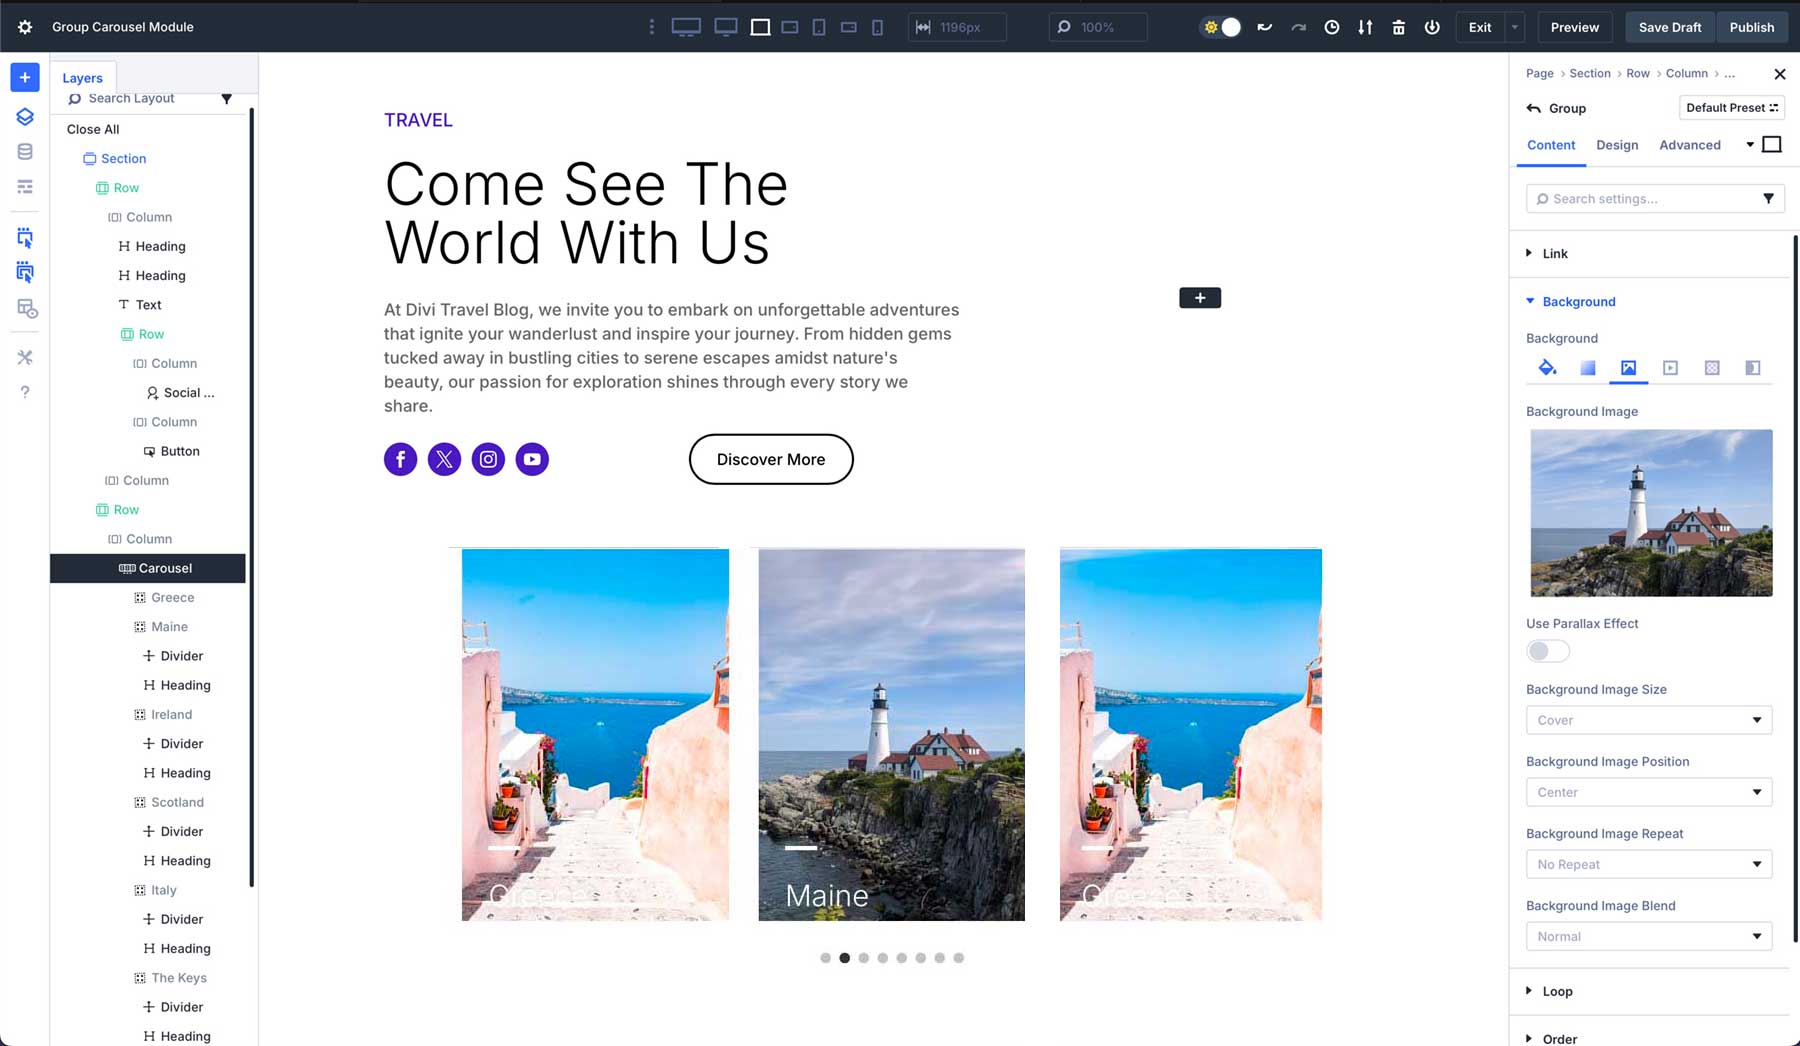Screen dimensions: 1800x1046
Task: Switch to the gradient background icon
Action: pyautogui.click(x=1588, y=368)
